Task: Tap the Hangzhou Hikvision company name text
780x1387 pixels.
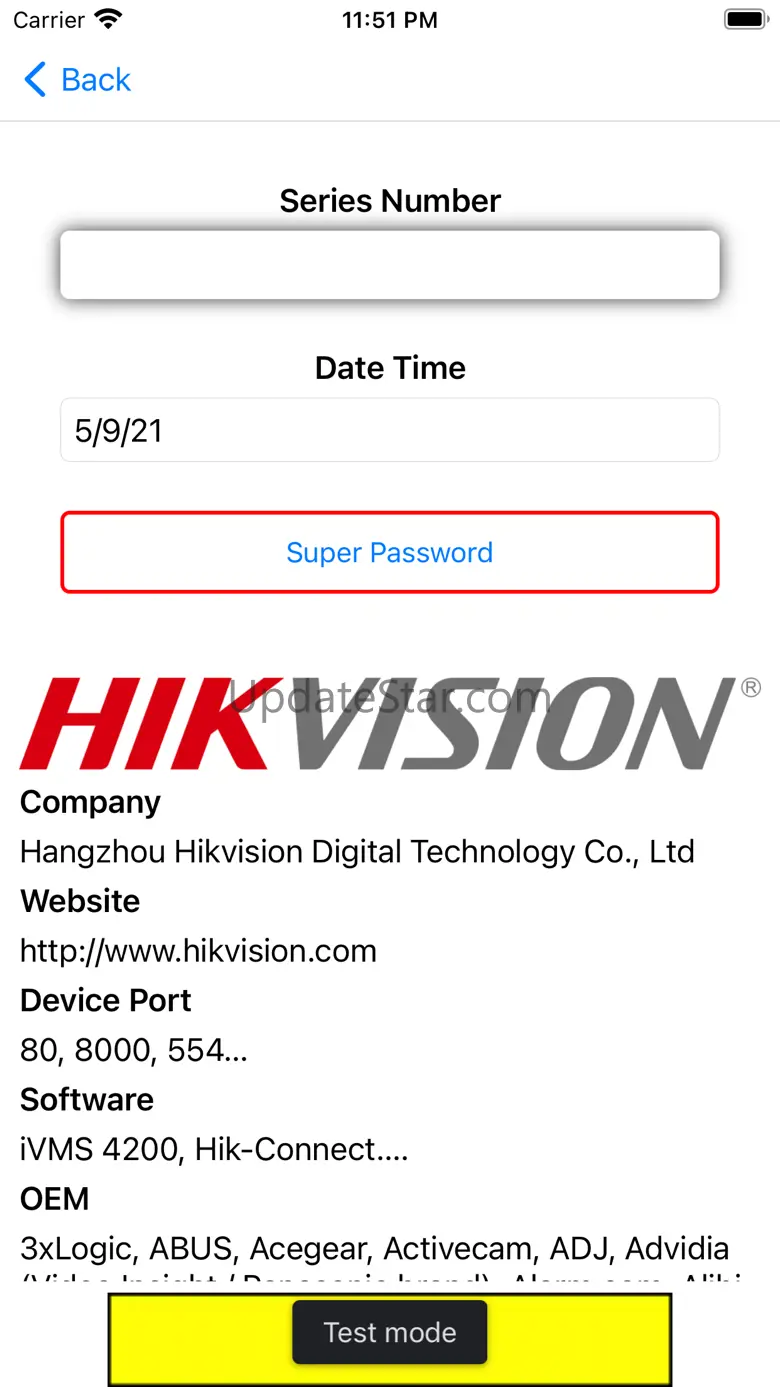Action: coord(357,852)
